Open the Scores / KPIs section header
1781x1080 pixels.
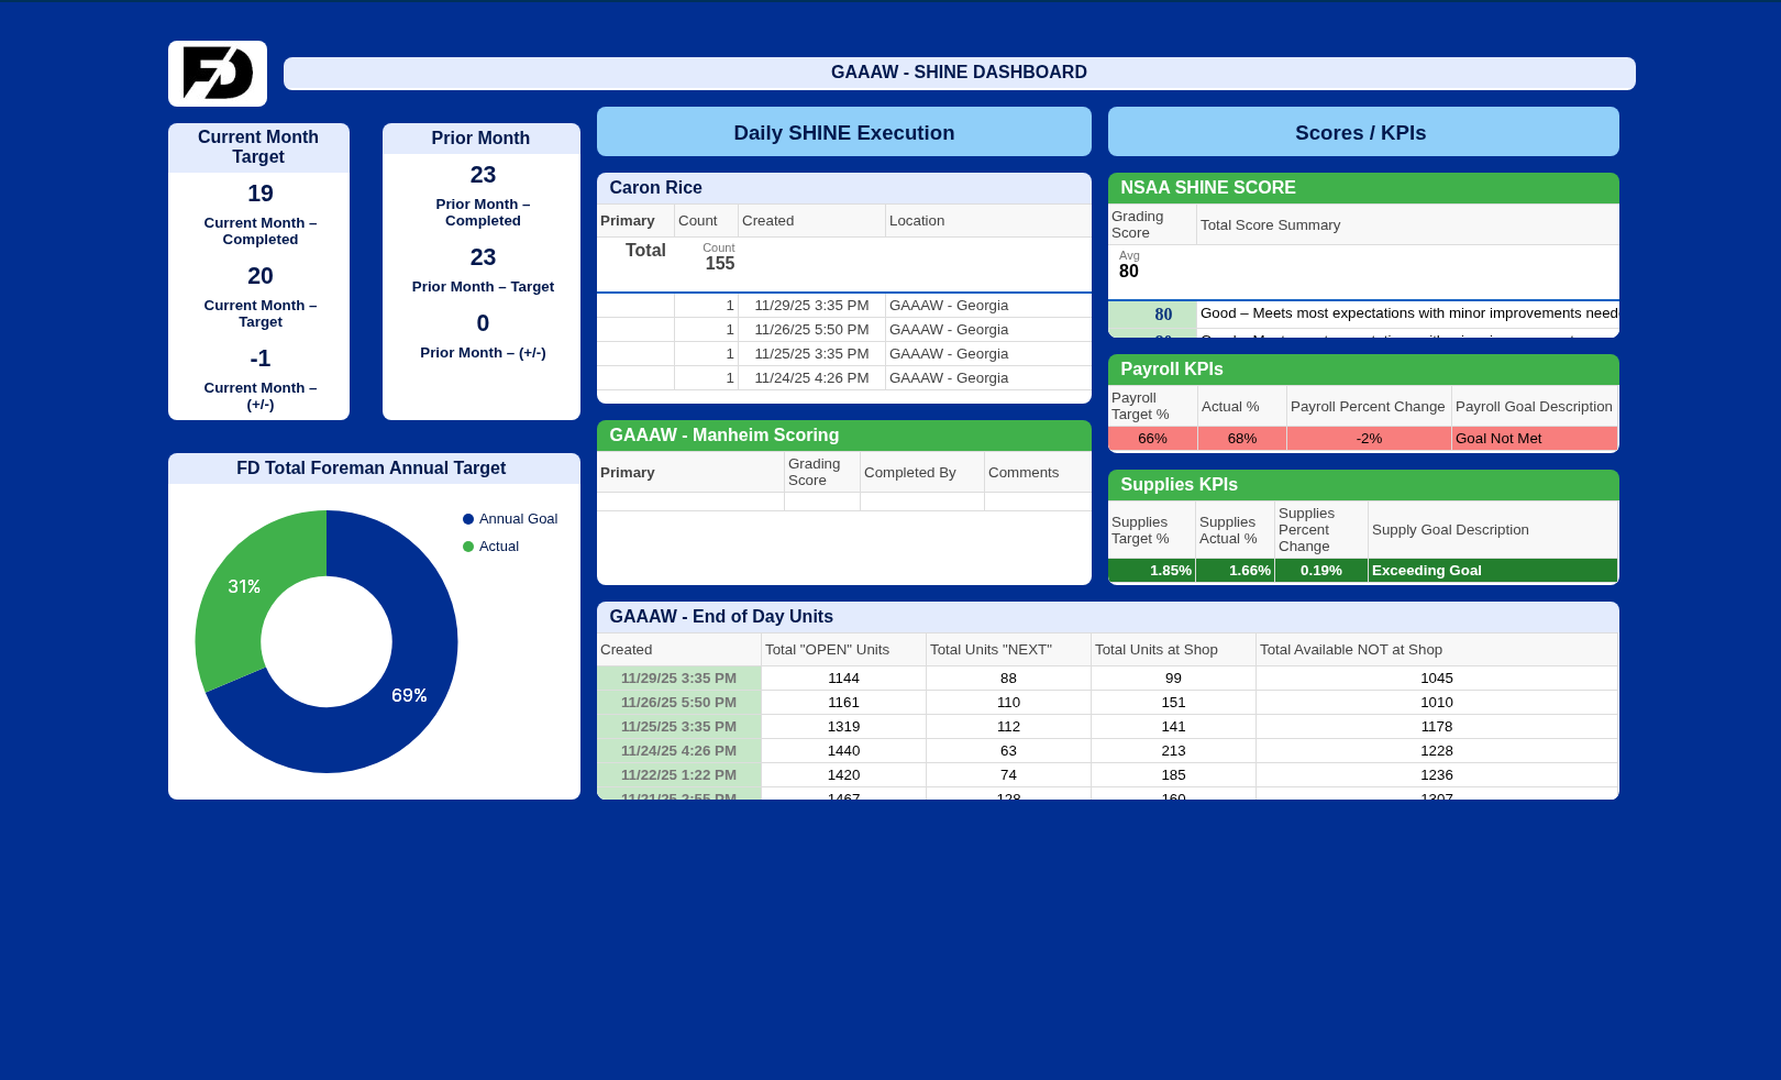click(x=1362, y=132)
